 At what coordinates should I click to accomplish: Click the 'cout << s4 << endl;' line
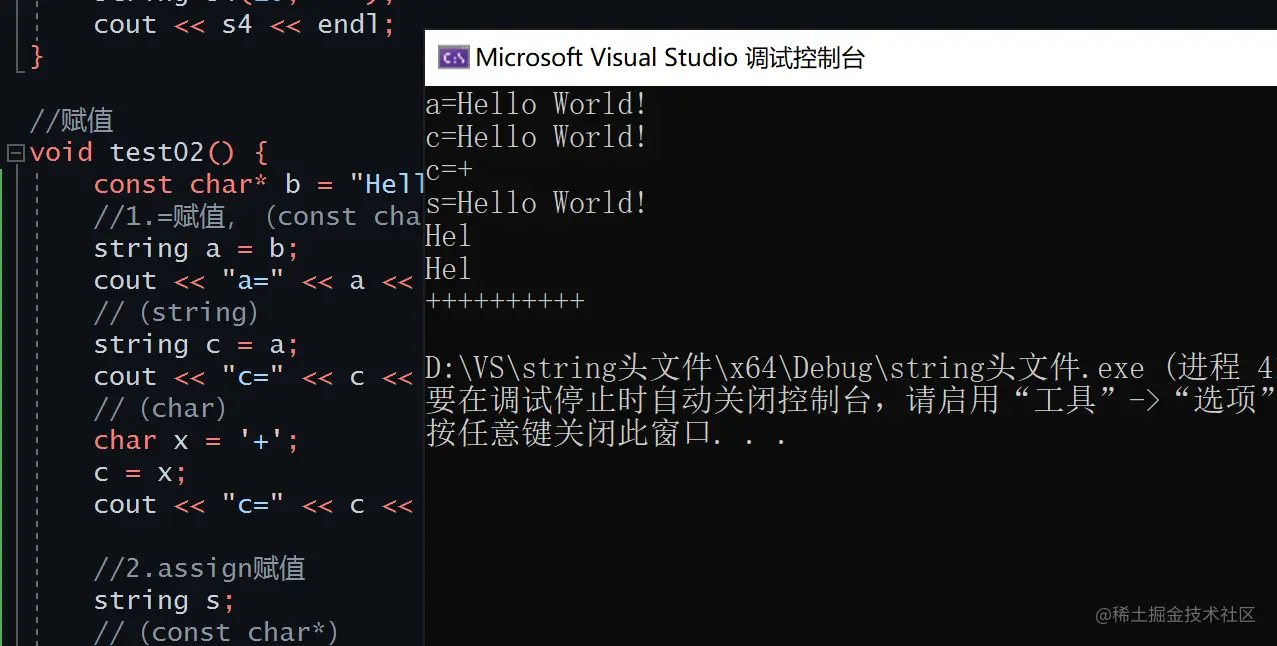tap(244, 24)
